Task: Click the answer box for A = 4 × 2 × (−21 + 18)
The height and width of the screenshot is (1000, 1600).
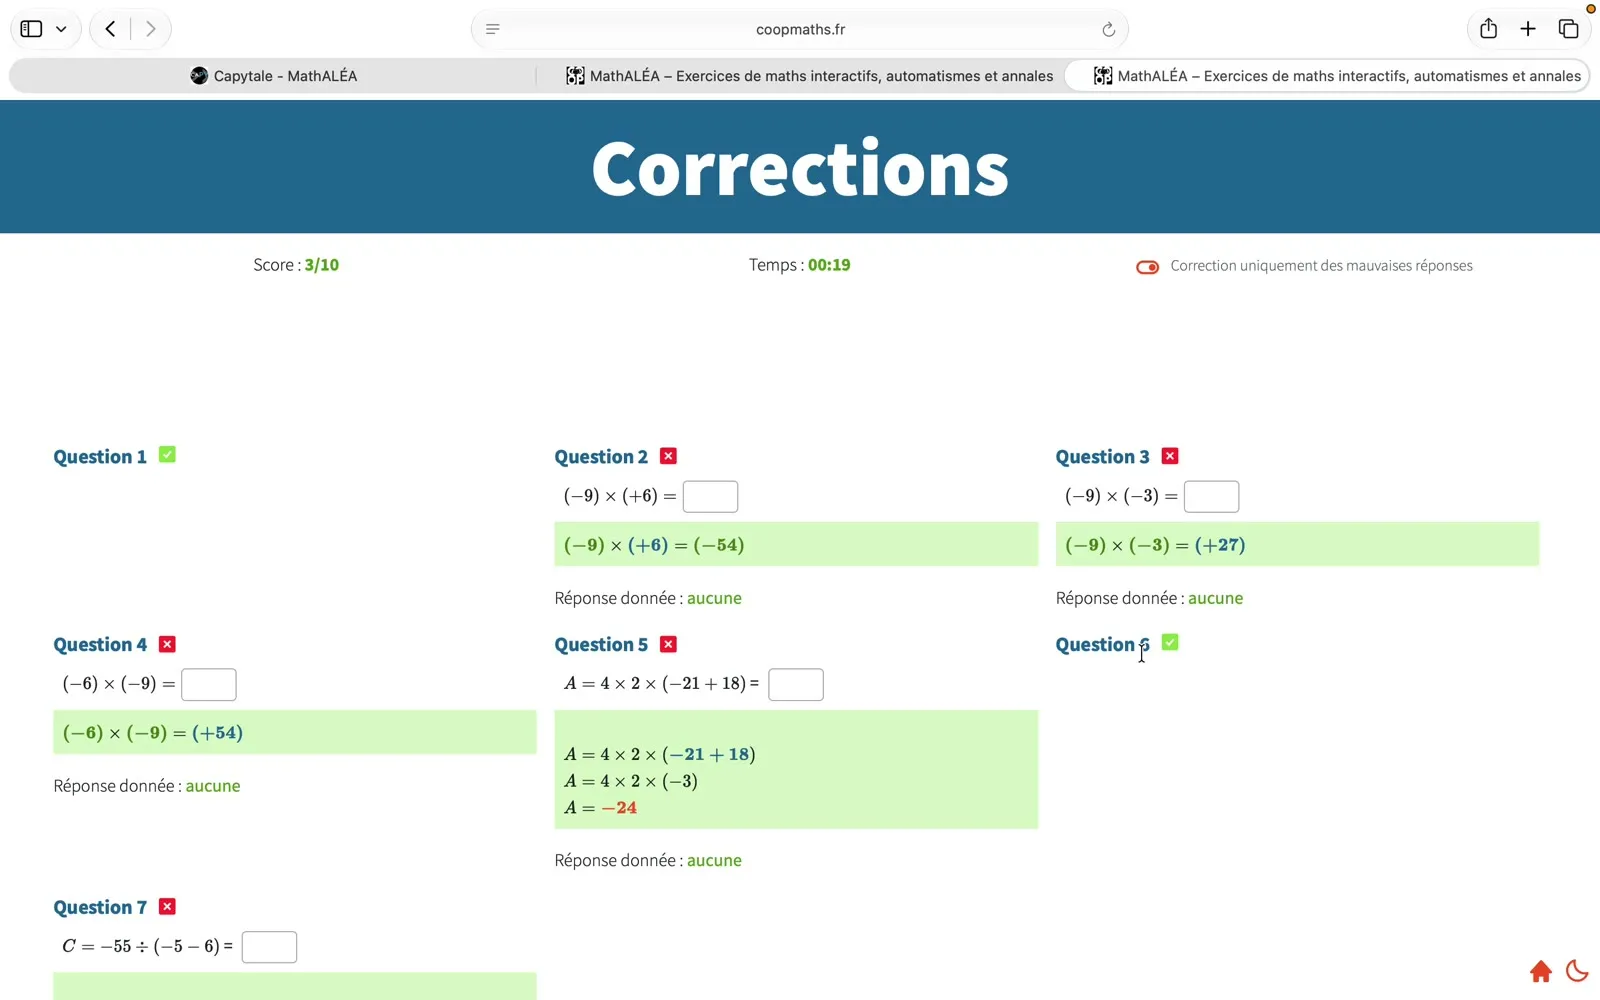Action: coord(796,684)
